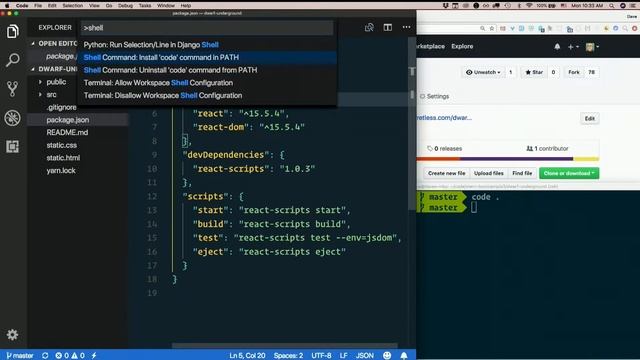
Task: Open yarn.lock in the explorer
Action: (x=61, y=171)
